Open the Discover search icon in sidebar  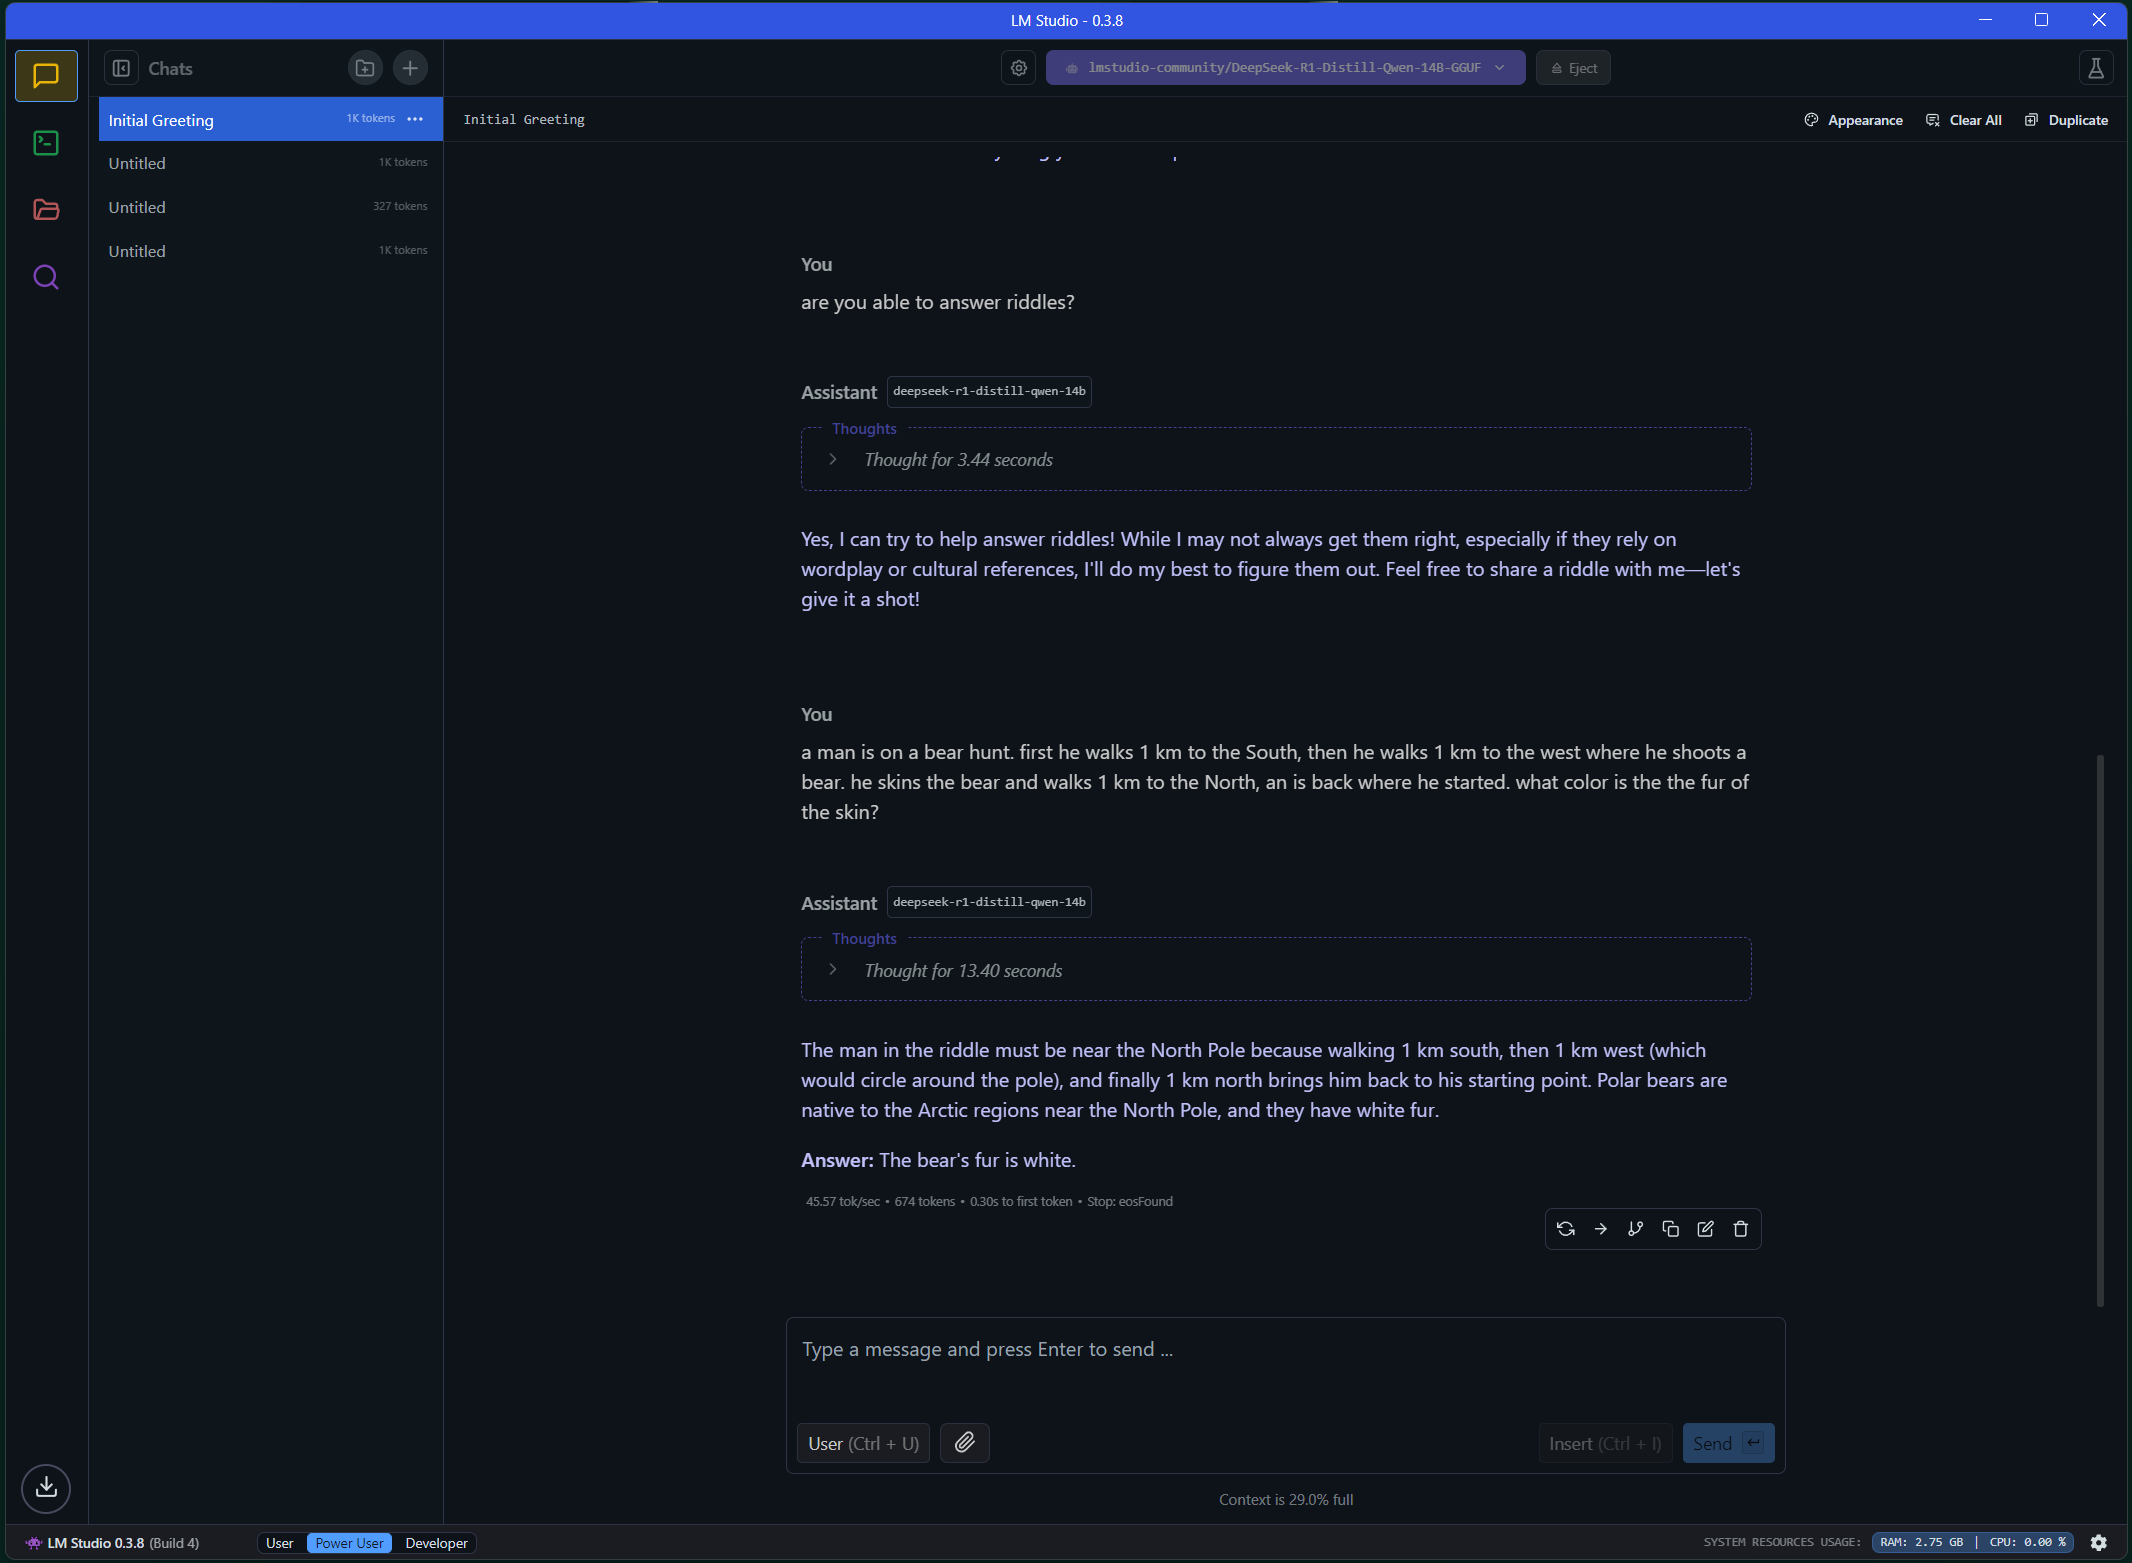[46, 277]
